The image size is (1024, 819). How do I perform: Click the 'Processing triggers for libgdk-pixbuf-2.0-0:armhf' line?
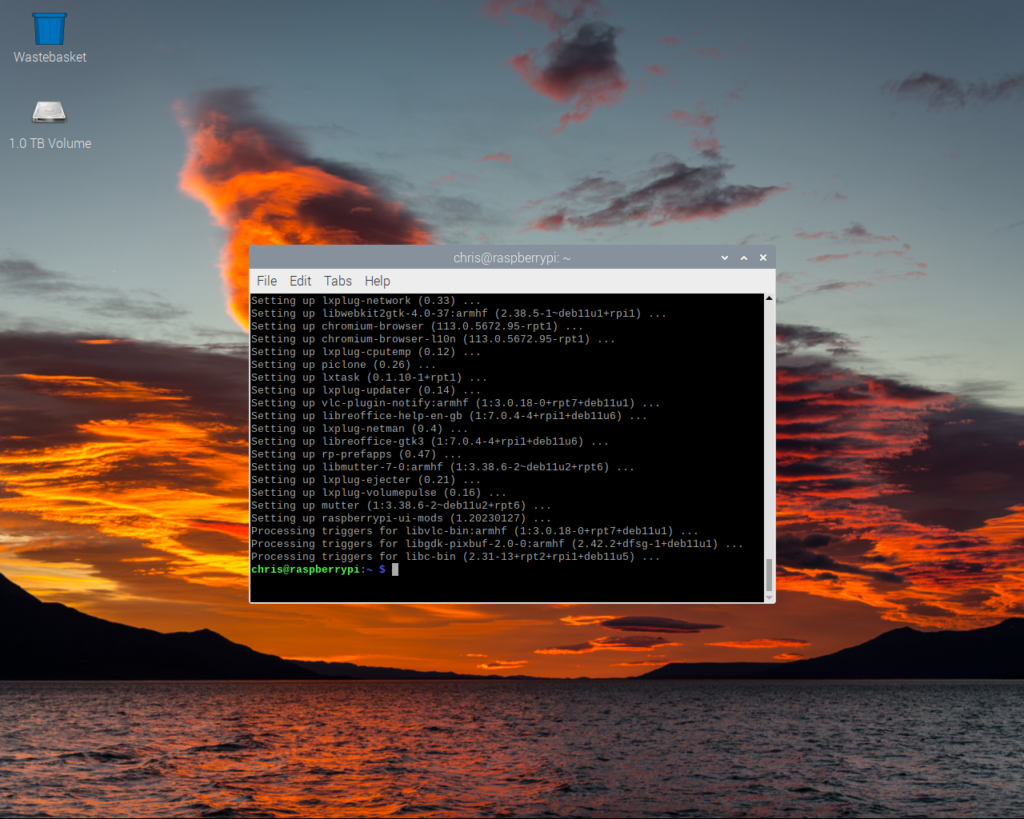coord(497,544)
